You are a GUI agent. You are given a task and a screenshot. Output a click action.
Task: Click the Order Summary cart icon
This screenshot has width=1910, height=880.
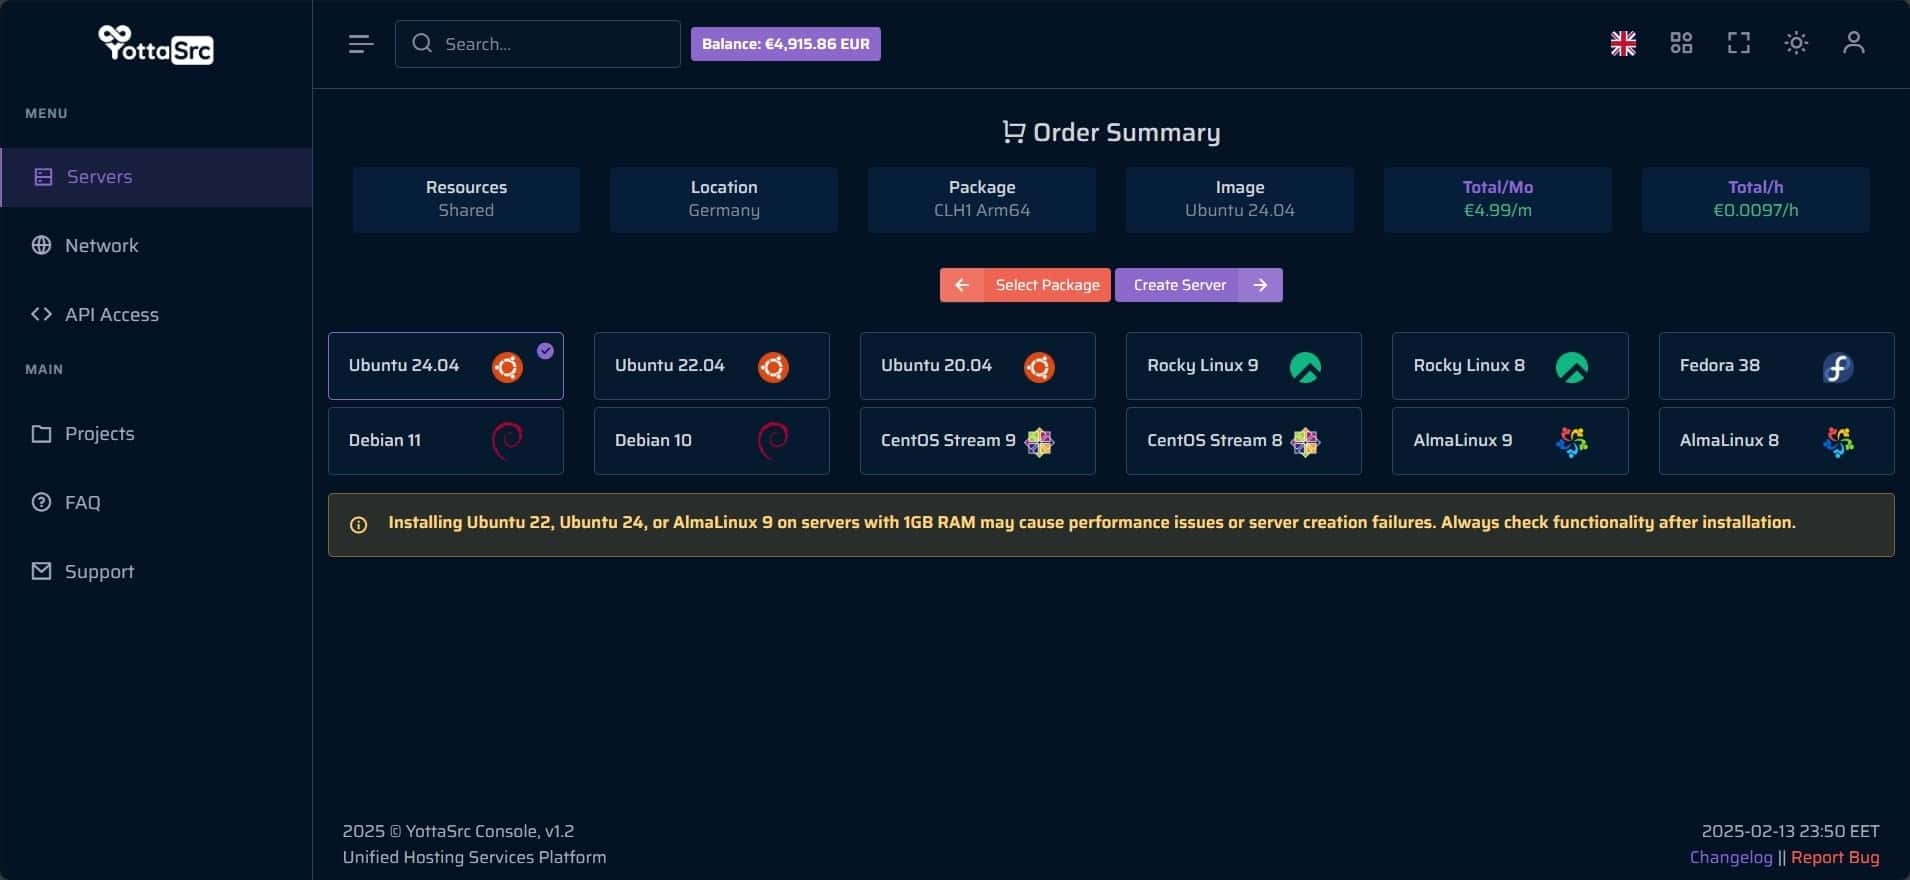click(1013, 132)
